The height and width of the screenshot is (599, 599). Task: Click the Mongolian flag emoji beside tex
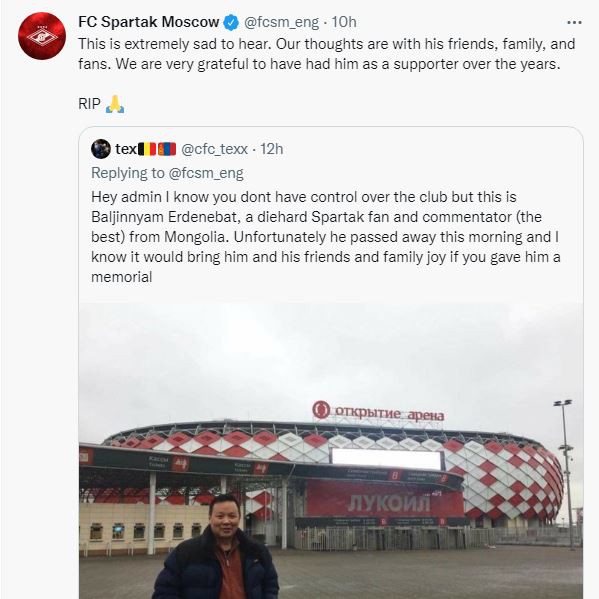167,149
